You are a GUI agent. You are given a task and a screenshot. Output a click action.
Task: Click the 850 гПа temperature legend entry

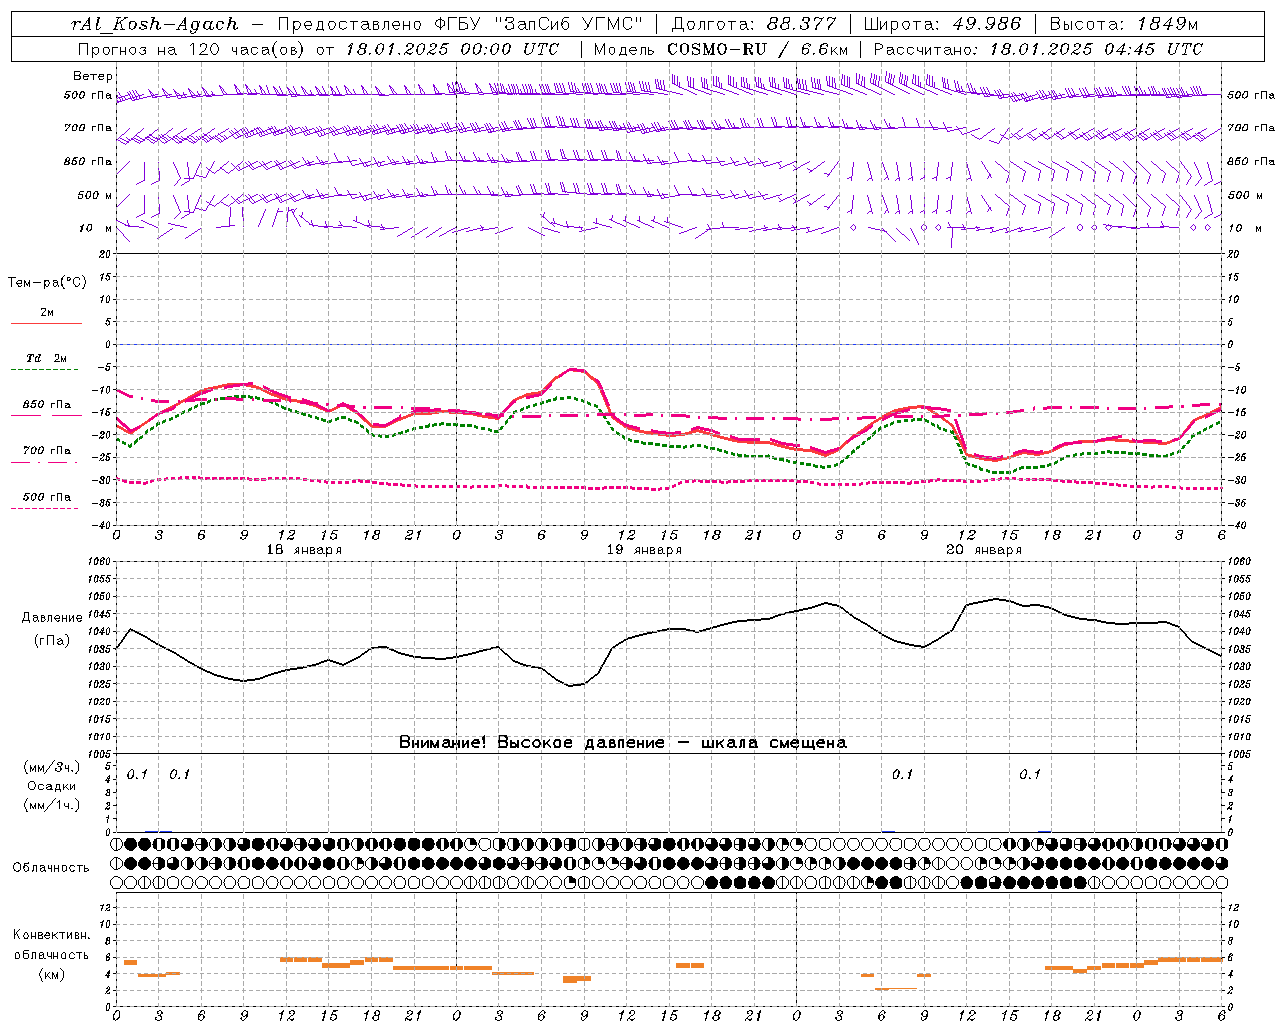coord(47,408)
